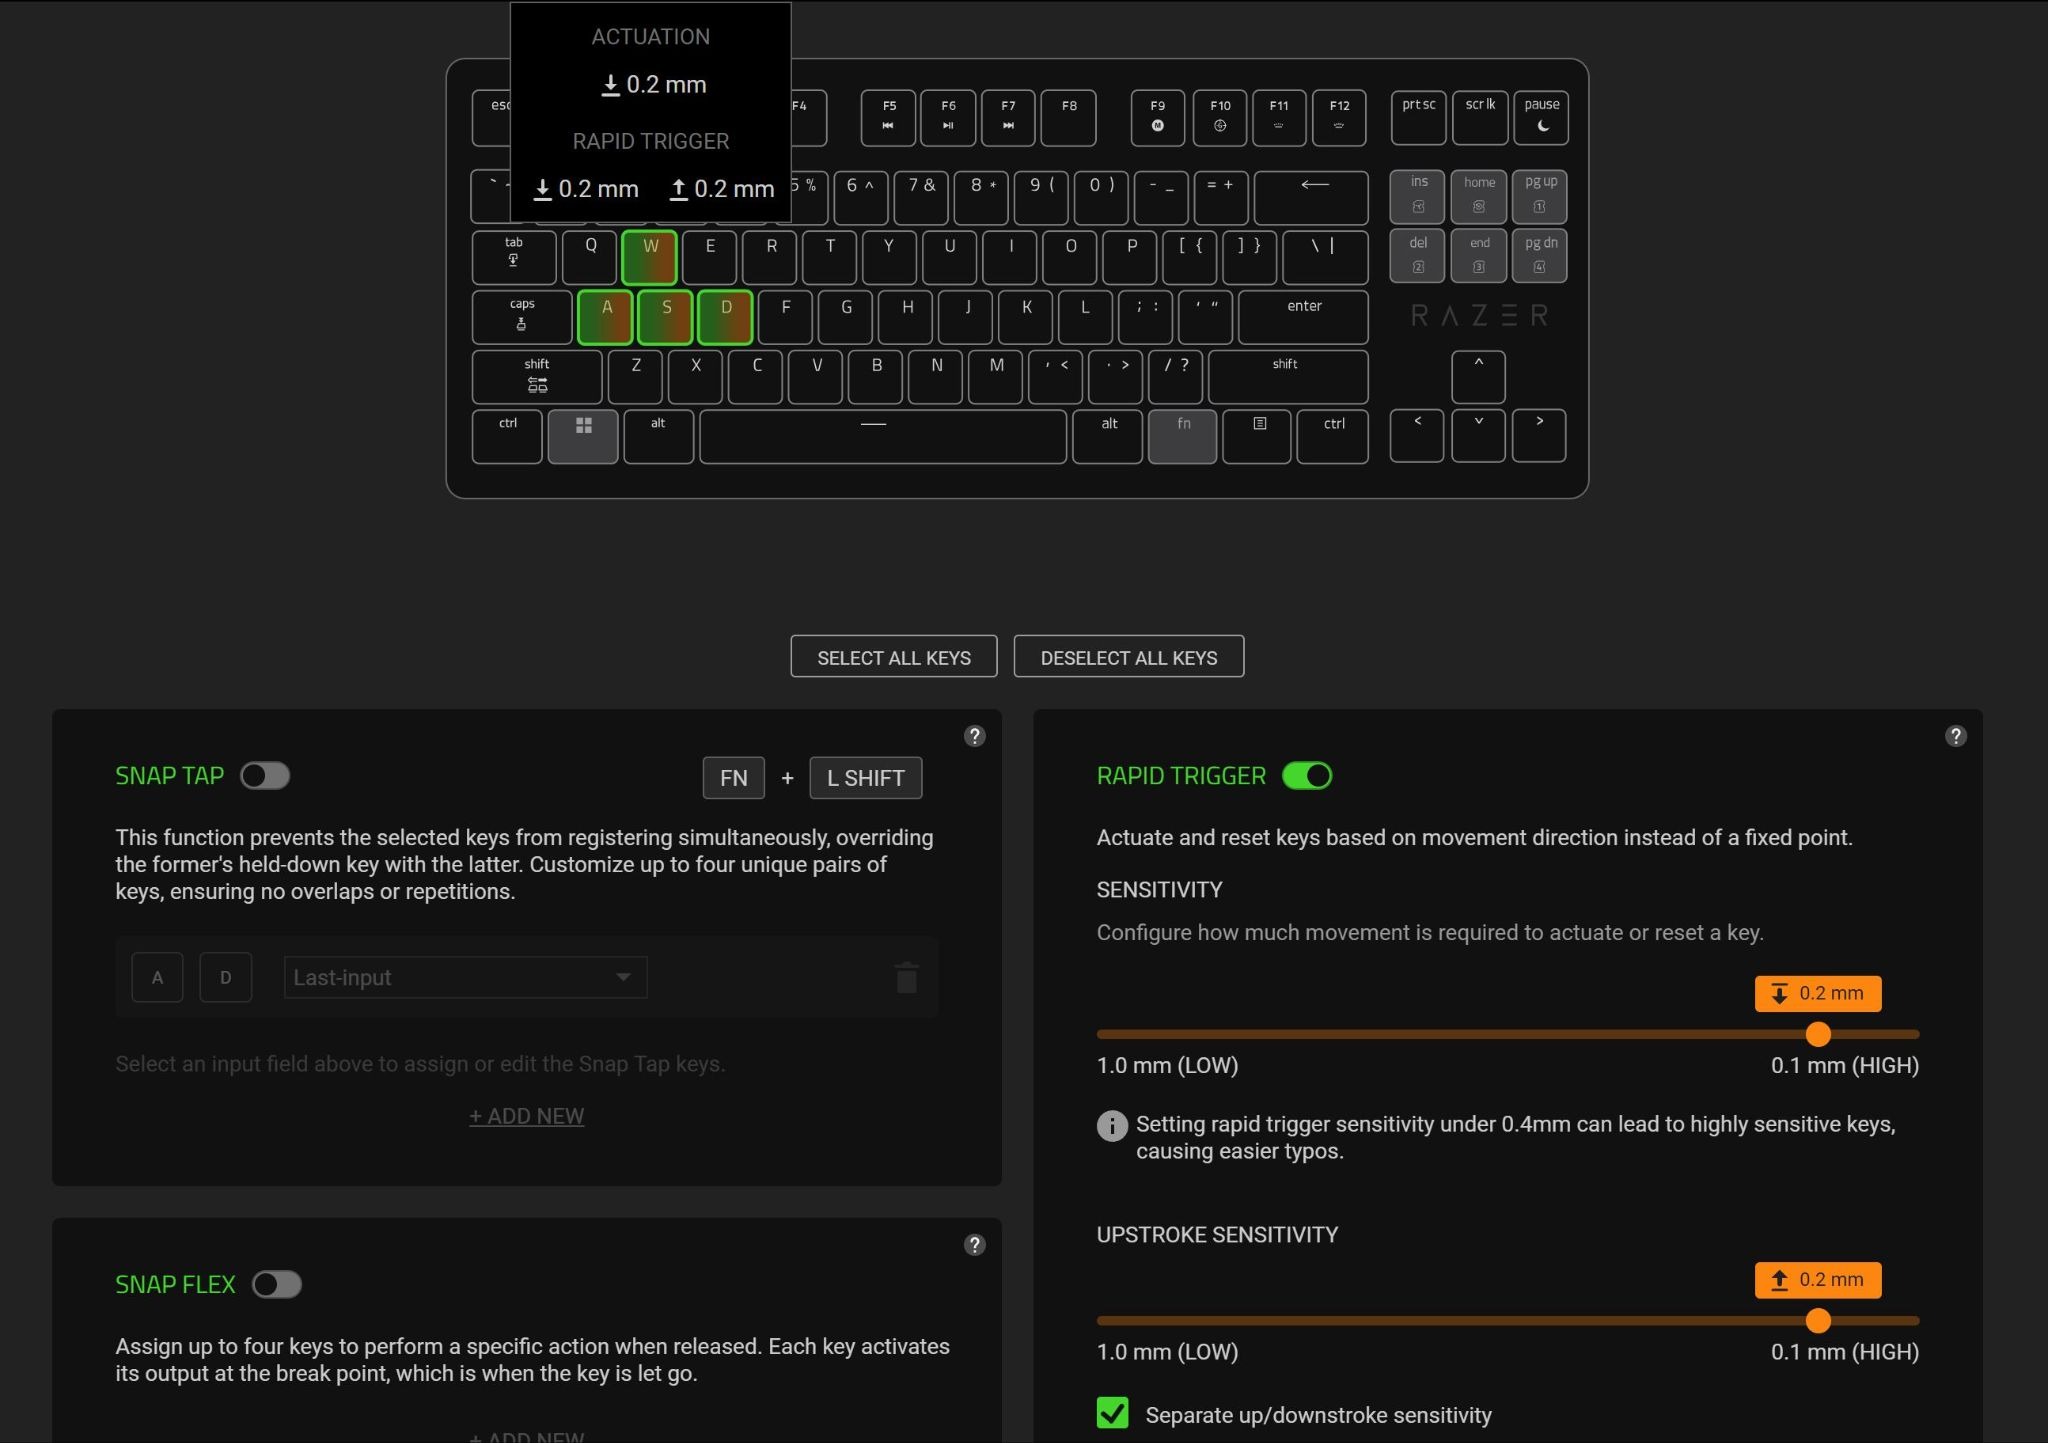Turn off the Rapid Trigger toggle
2048x1443 pixels.
pos(1307,776)
